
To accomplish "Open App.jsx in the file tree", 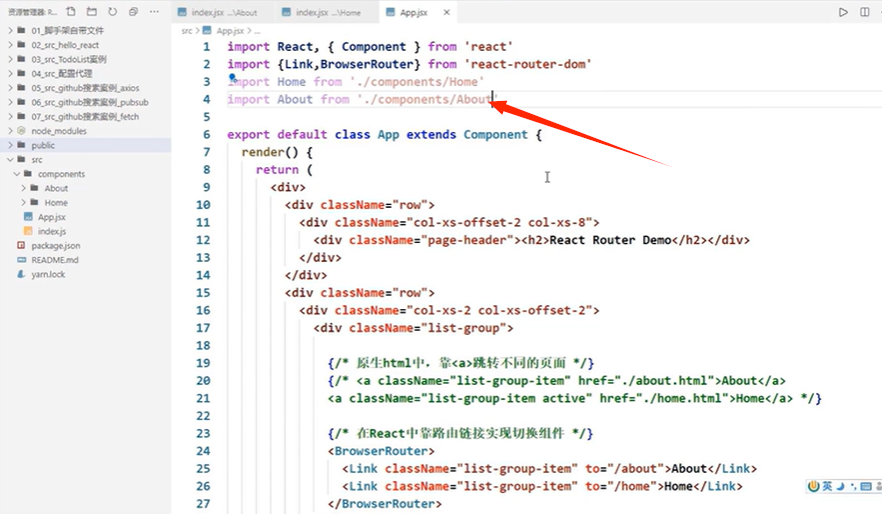I will coord(52,217).
